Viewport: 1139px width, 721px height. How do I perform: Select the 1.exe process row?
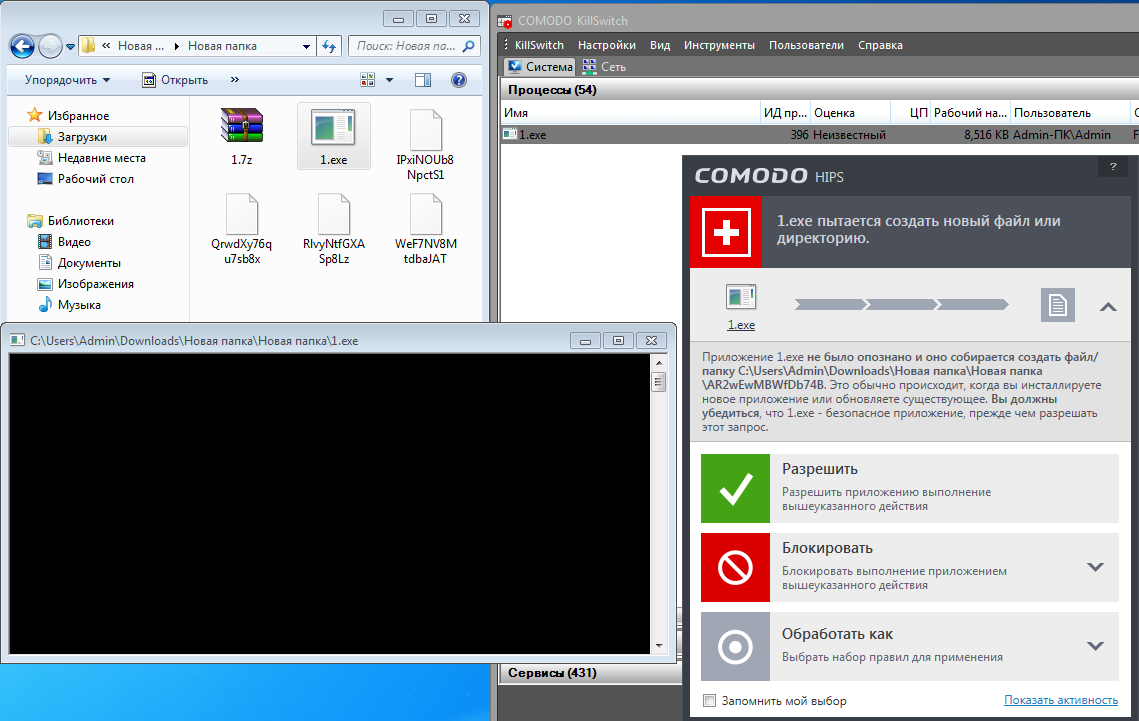click(x=819, y=134)
